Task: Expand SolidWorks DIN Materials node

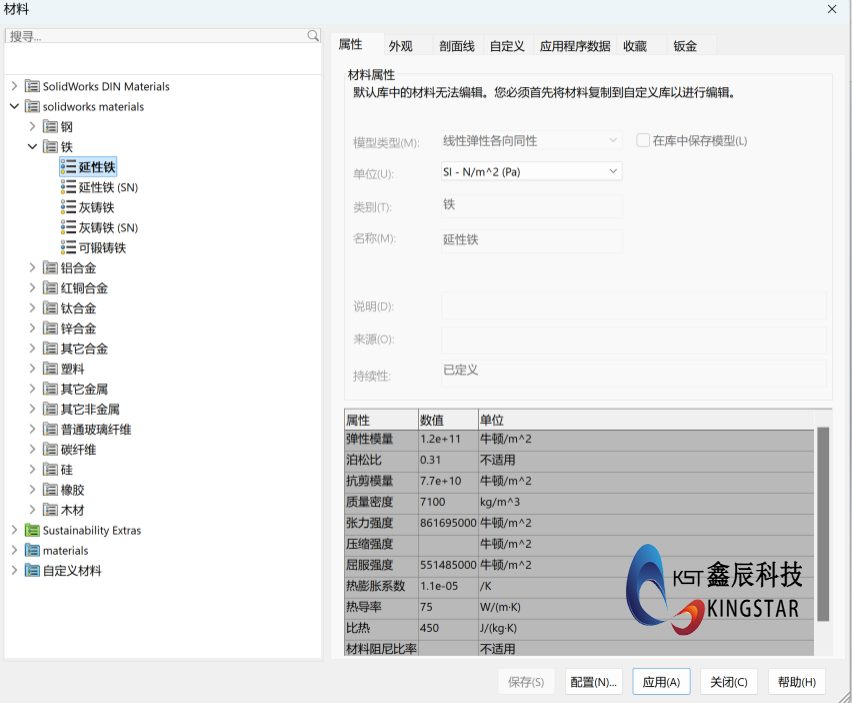Action: 14,86
